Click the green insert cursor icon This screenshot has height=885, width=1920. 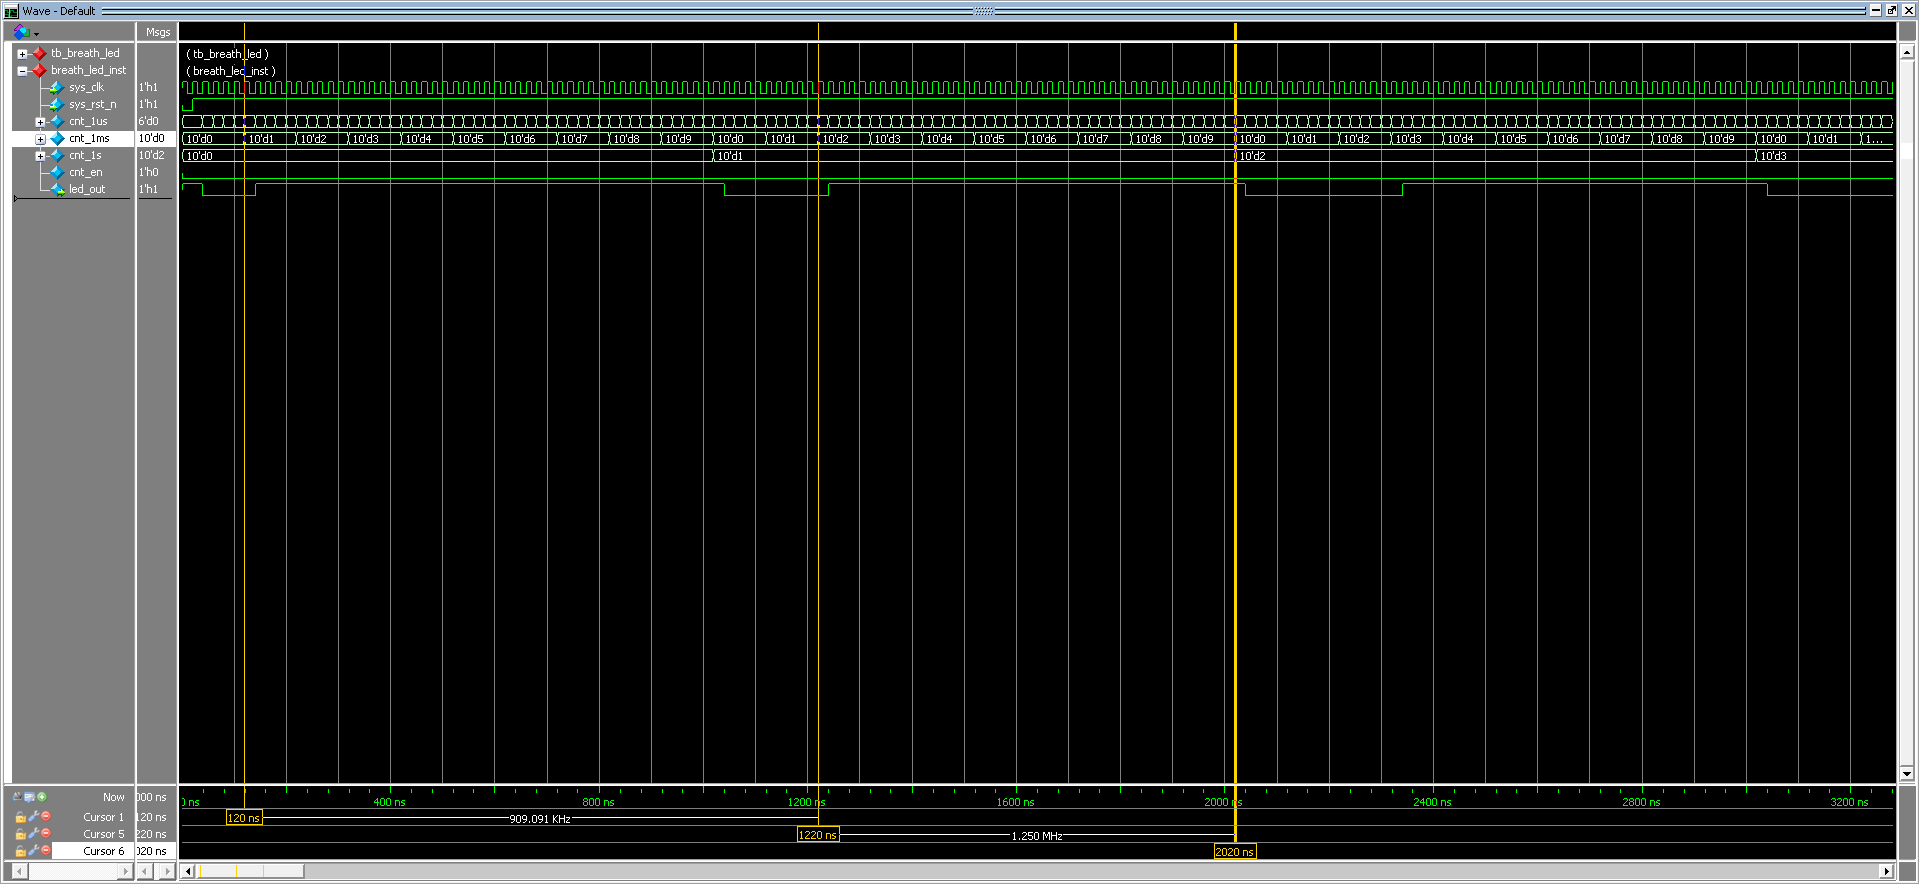(42, 797)
